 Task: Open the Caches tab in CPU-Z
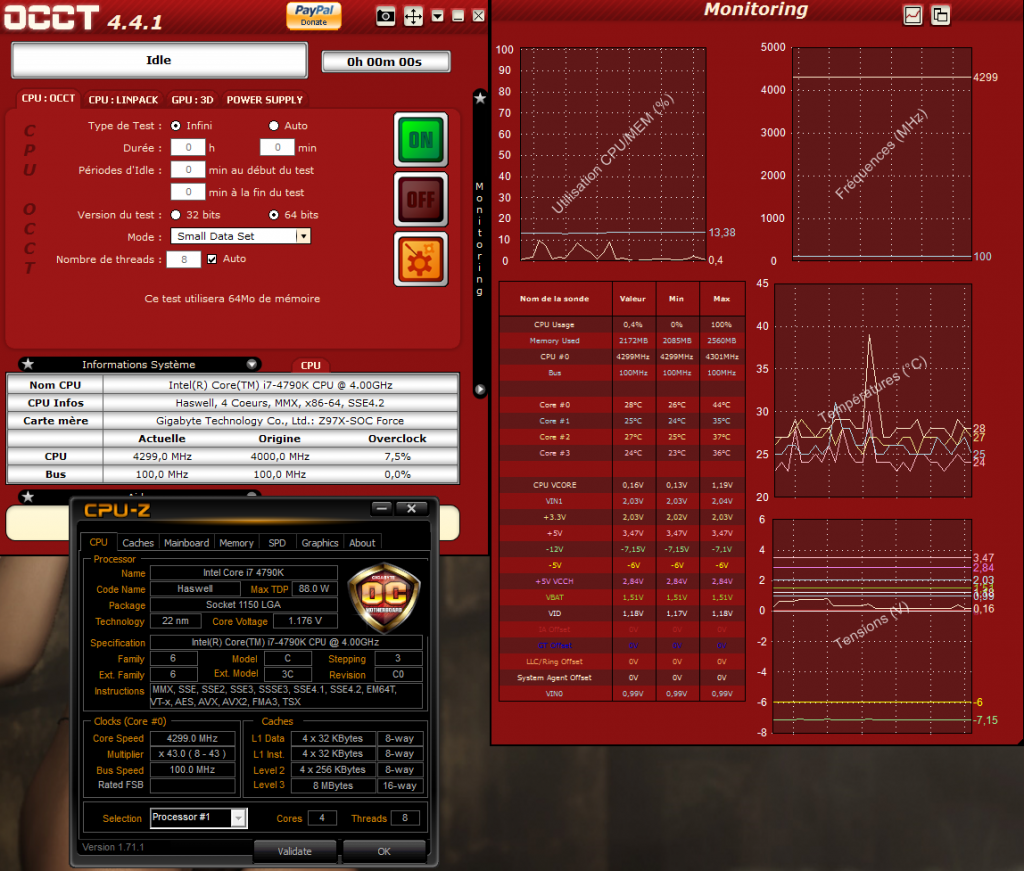138,543
